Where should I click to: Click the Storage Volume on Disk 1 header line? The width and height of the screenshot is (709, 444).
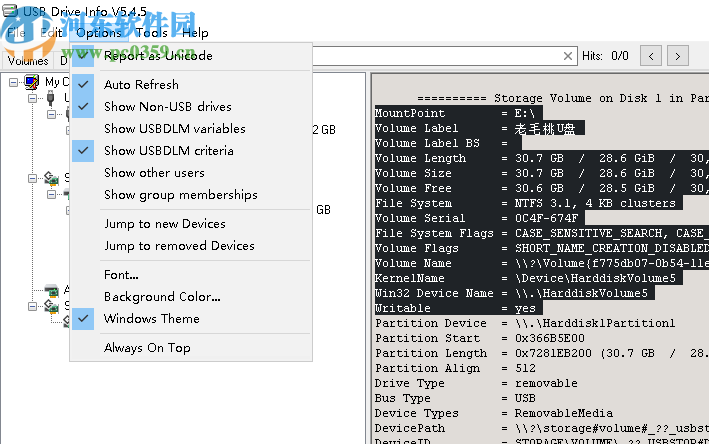click(x=563, y=98)
